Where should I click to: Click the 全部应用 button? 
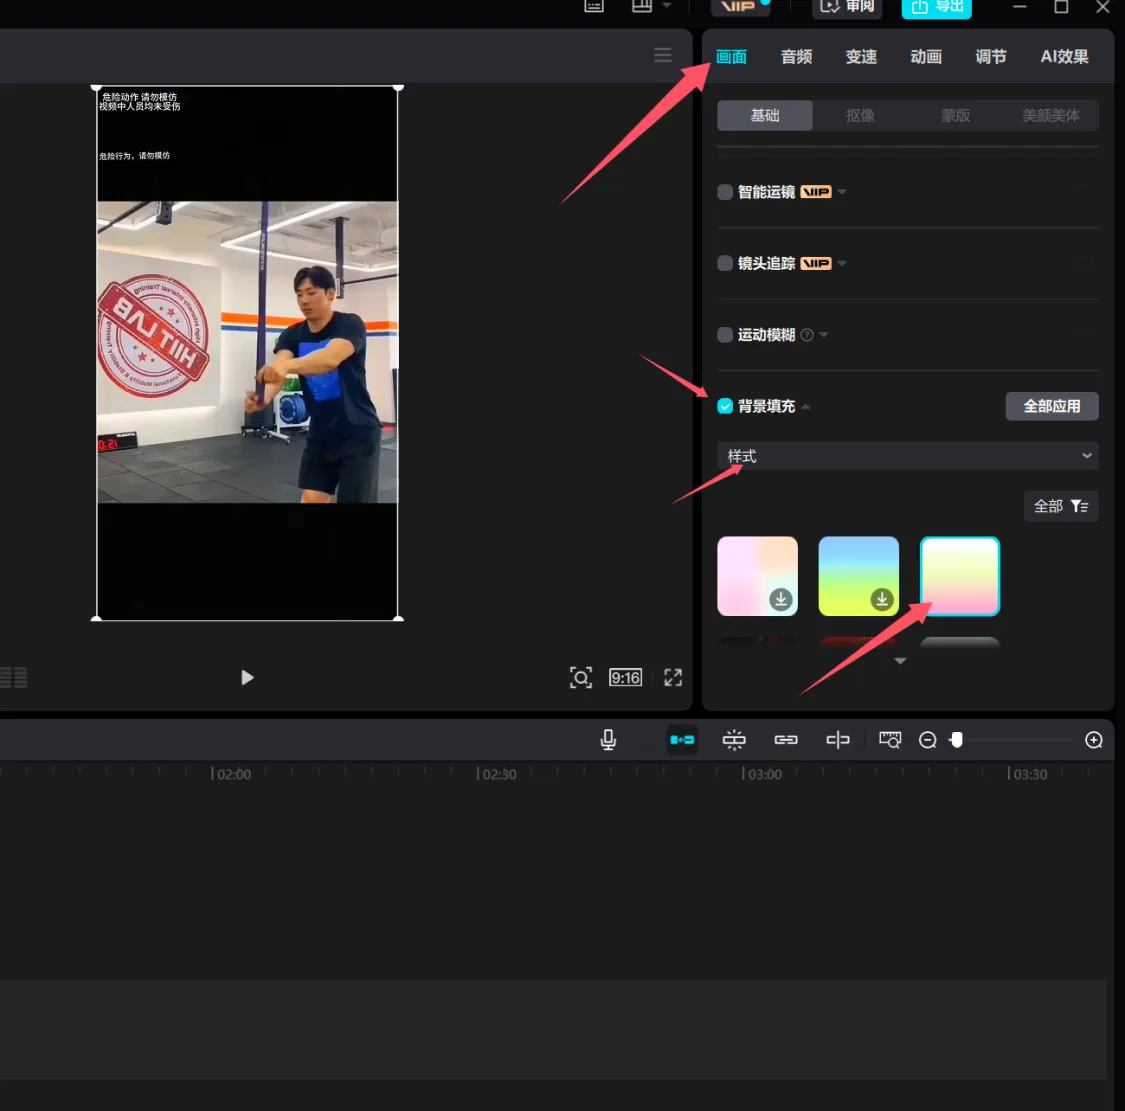1051,406
